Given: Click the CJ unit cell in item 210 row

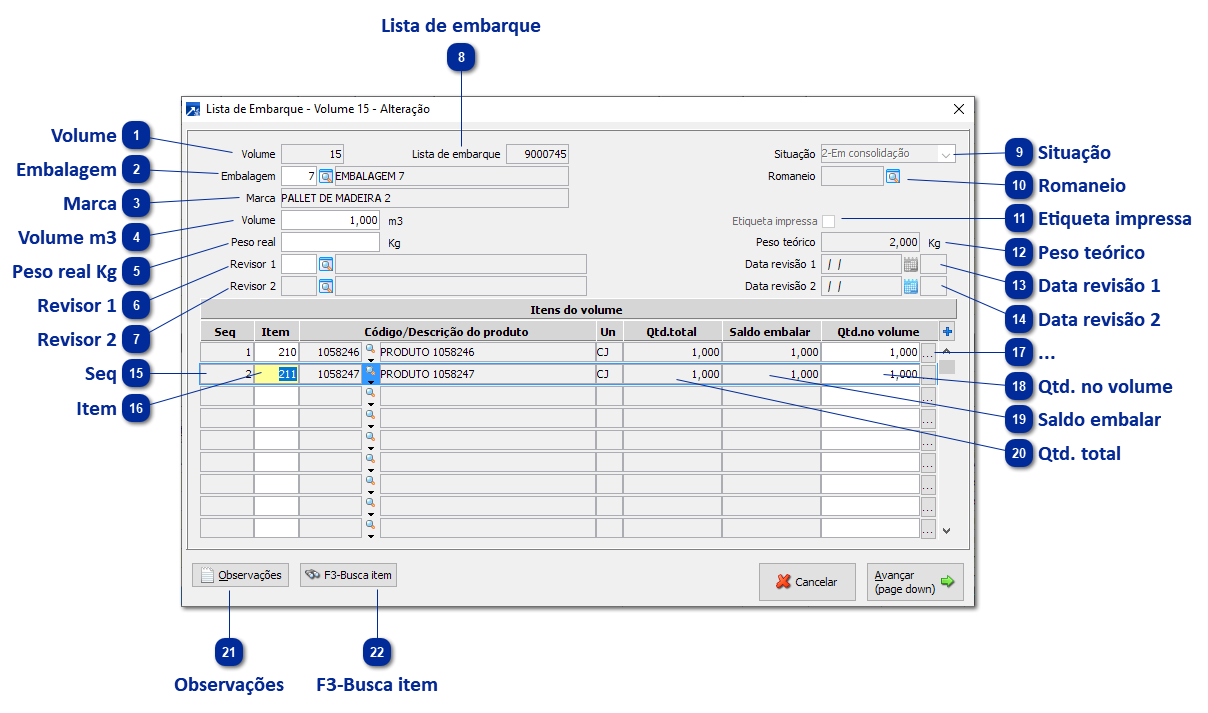Looking at the screenshot, I should [609, 352].
